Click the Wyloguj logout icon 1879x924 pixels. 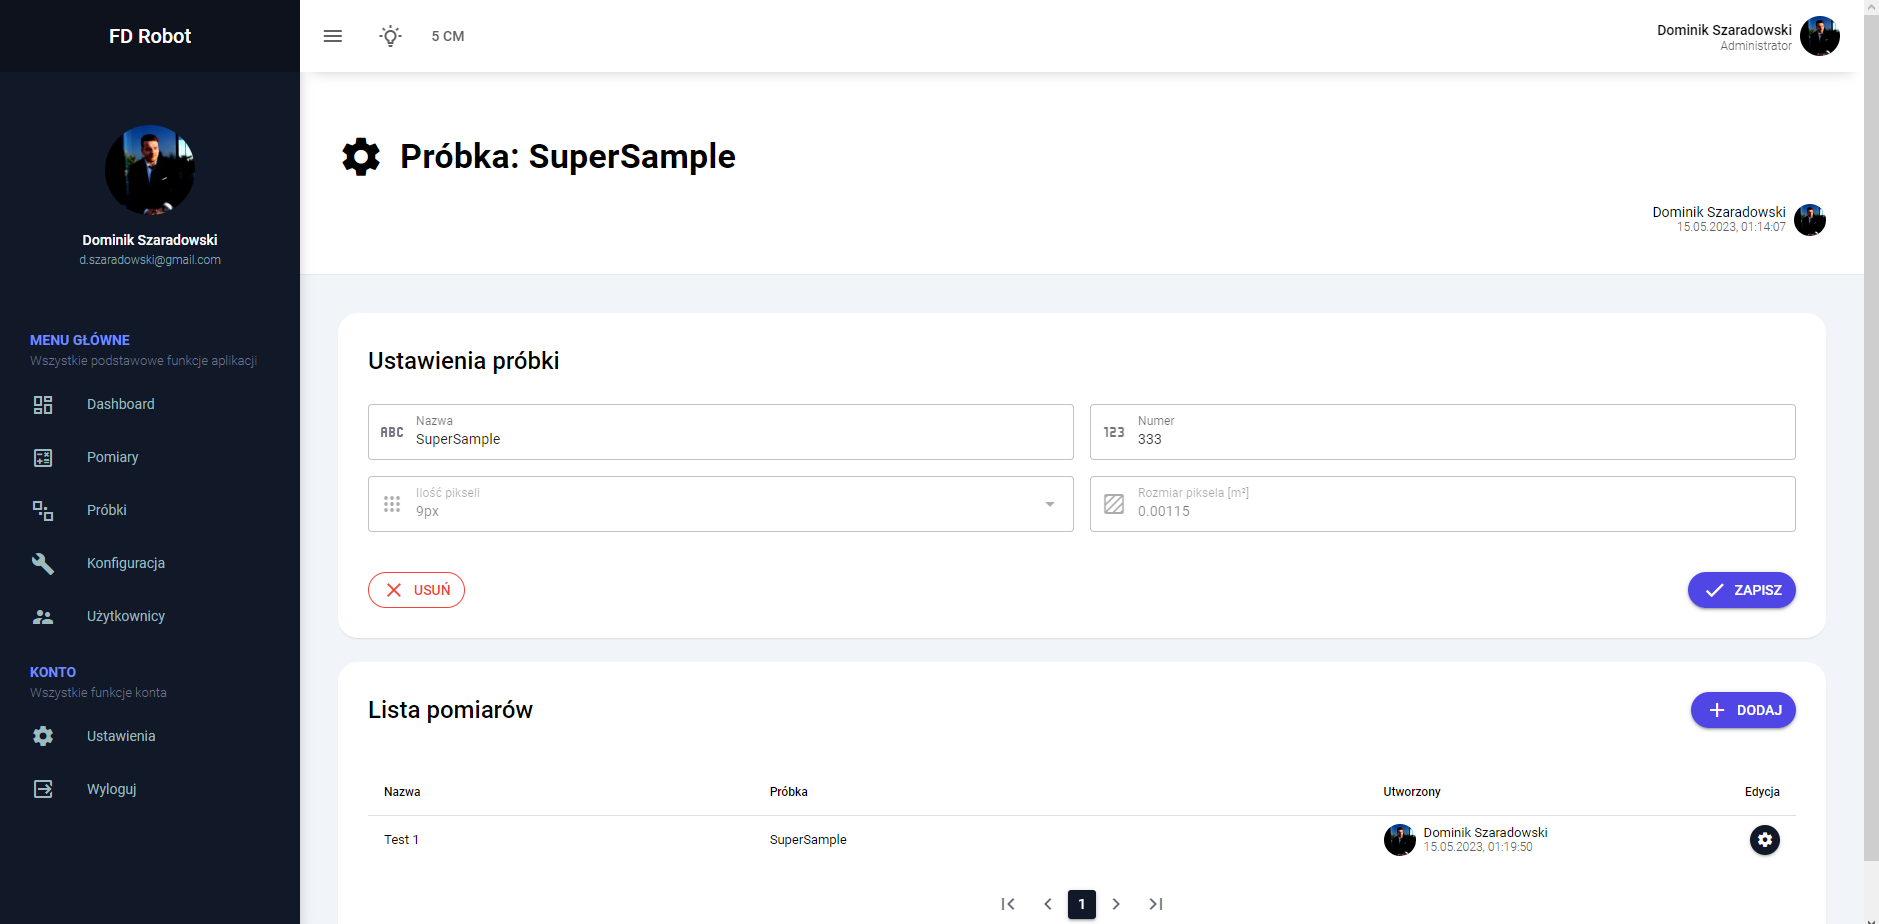43,789
